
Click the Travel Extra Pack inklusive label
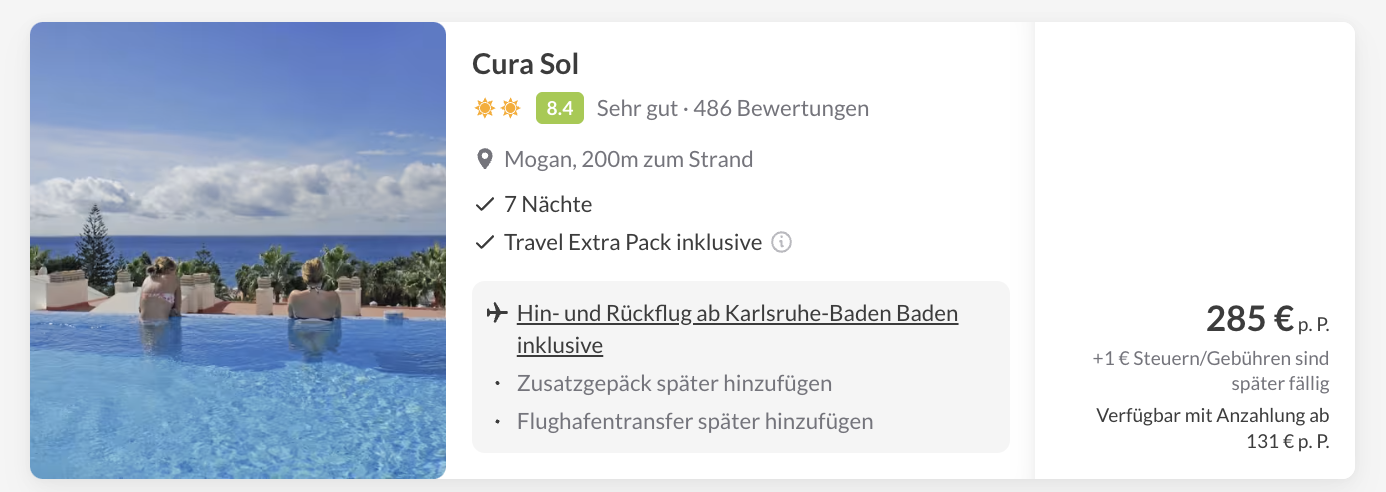pos(633,242)
